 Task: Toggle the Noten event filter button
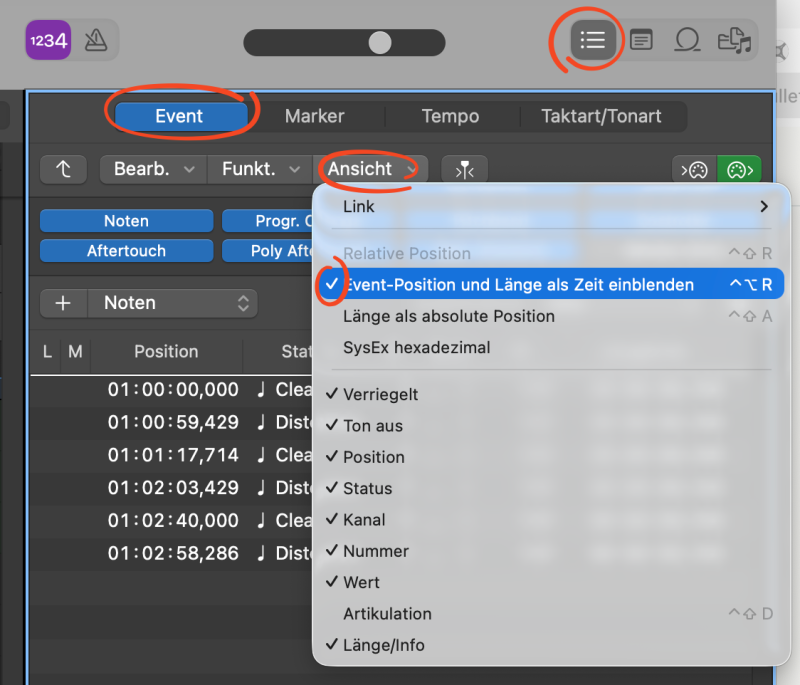click(x=126, y=221)
